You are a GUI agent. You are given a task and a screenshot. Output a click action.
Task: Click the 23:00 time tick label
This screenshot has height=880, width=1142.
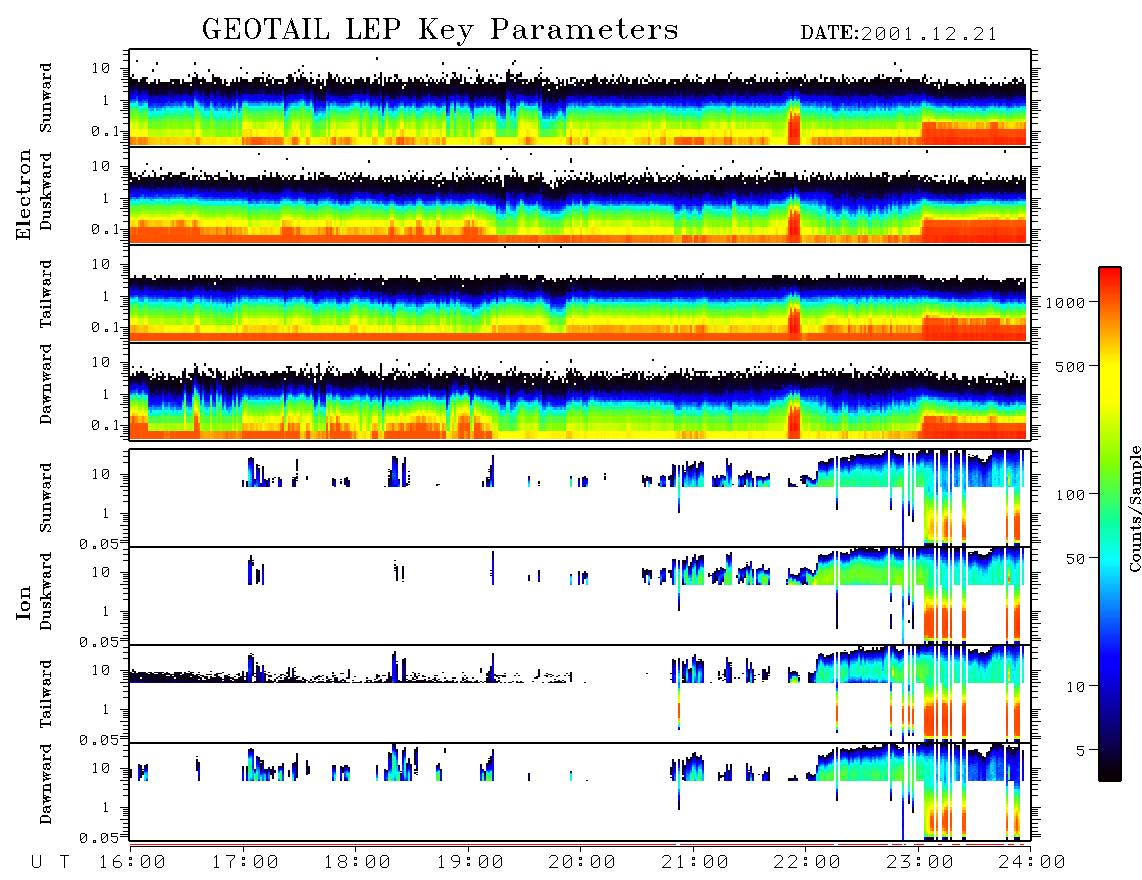click(x=920, y=862)
